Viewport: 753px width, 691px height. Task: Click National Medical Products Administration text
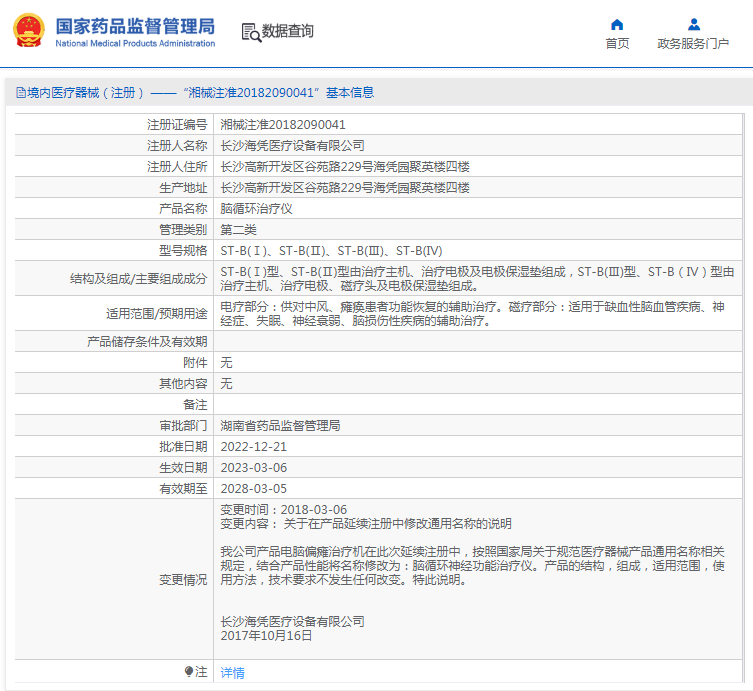tap(135, 44)
